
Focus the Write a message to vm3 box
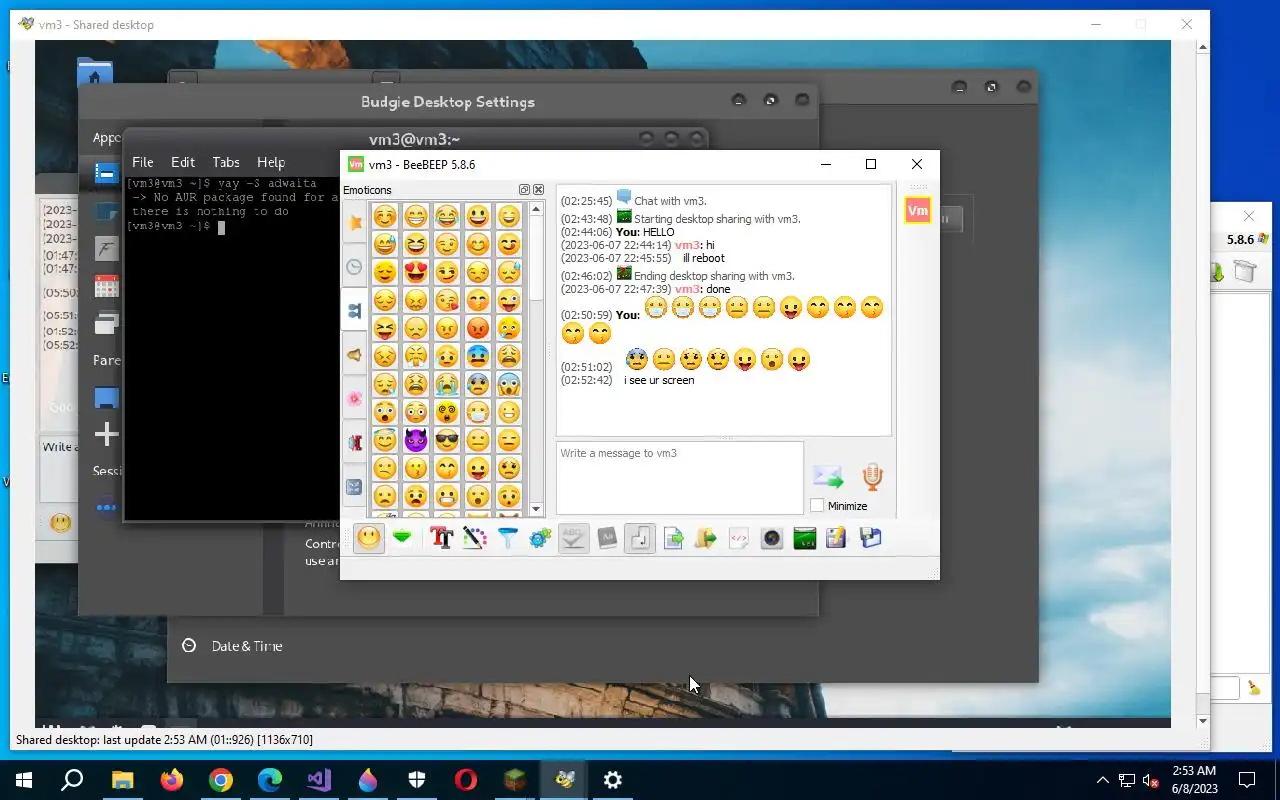[680, 478]
